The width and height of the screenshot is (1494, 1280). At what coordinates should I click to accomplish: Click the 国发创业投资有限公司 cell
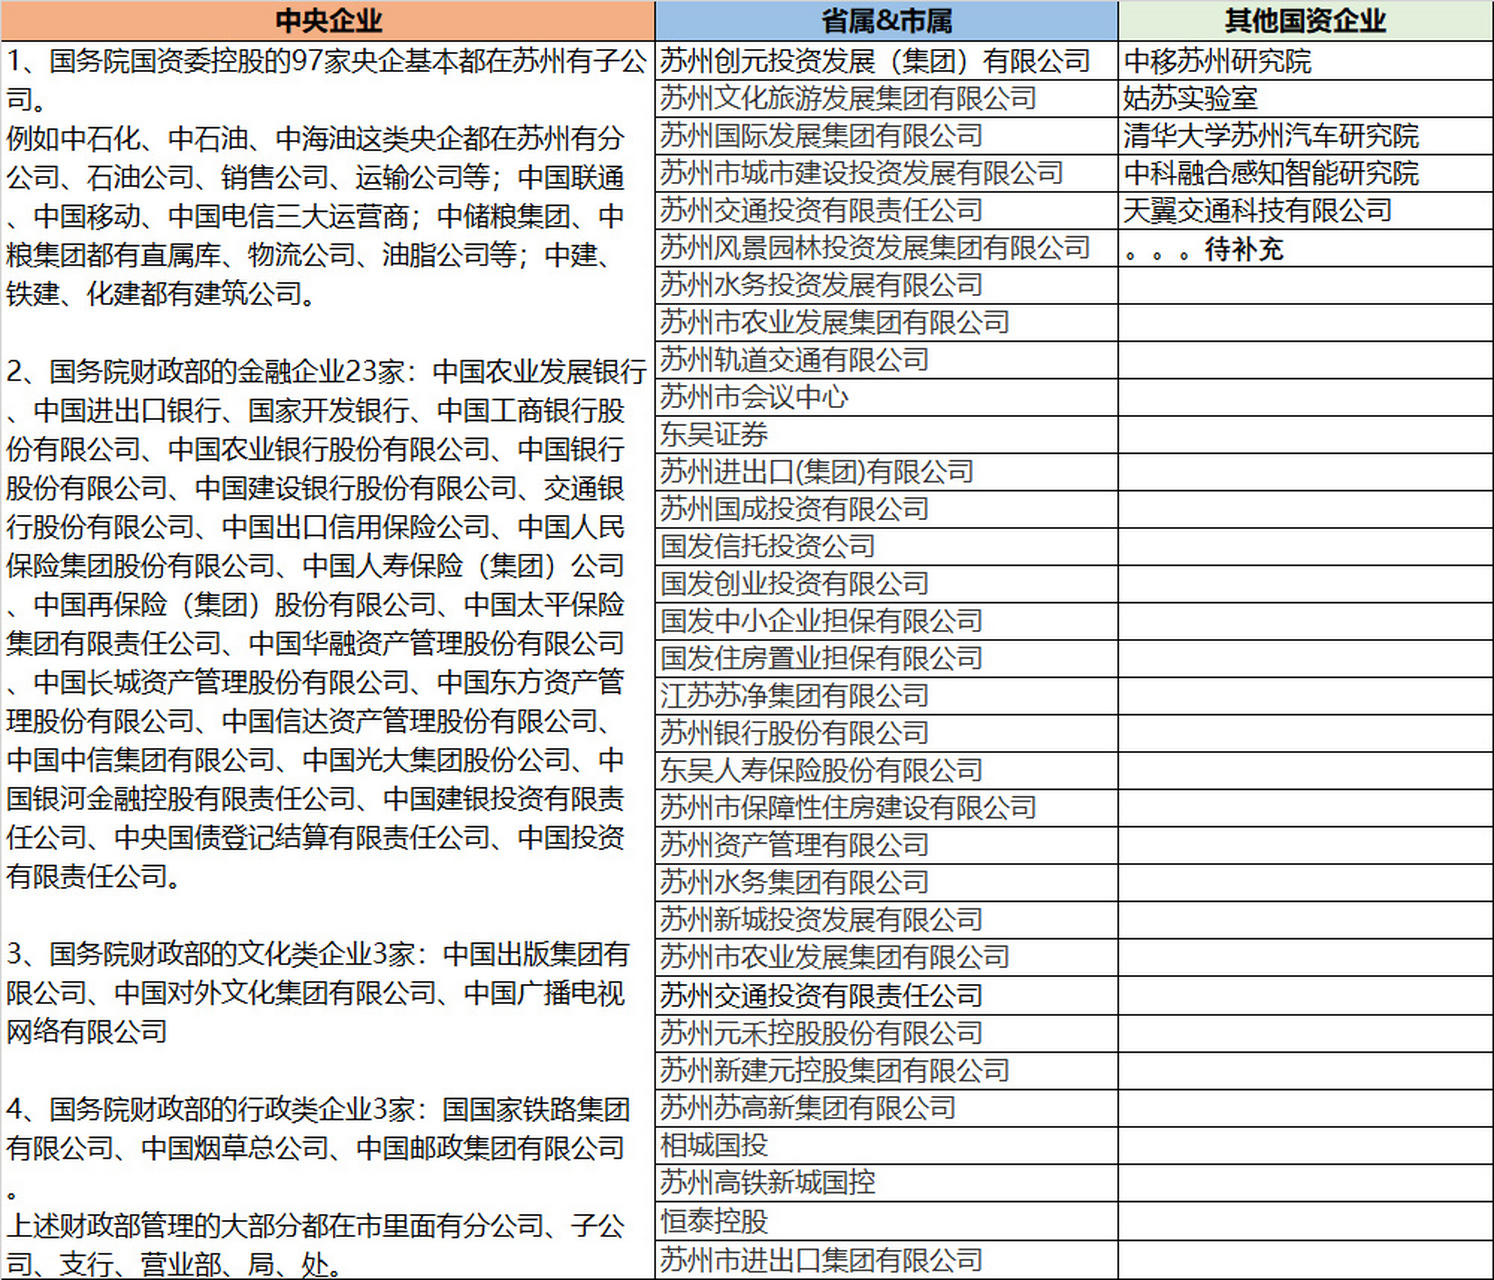(886, 583)
